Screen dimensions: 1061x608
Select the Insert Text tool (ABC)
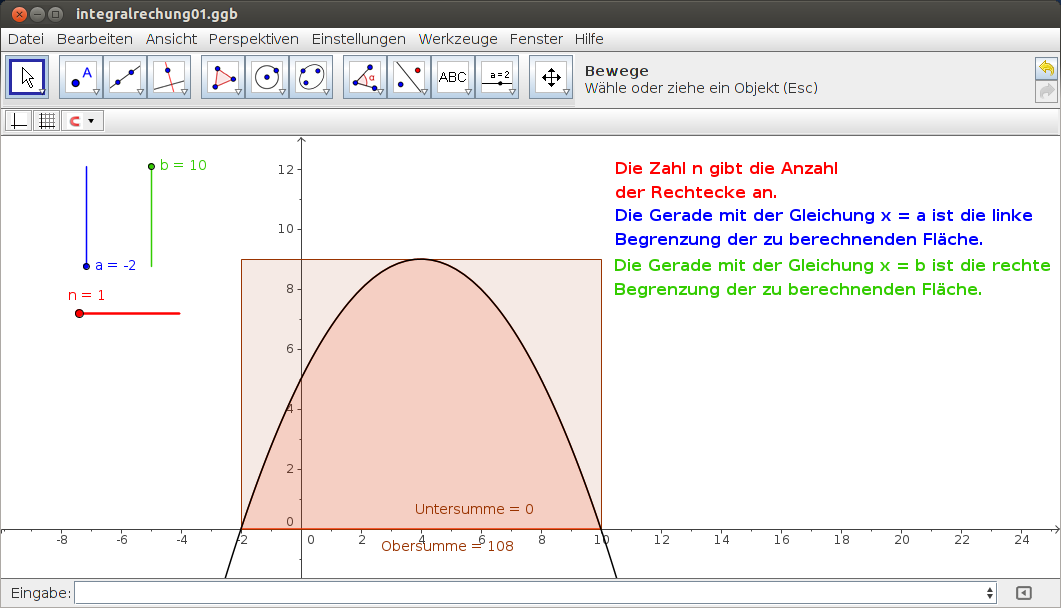click(x=453, y=77)
